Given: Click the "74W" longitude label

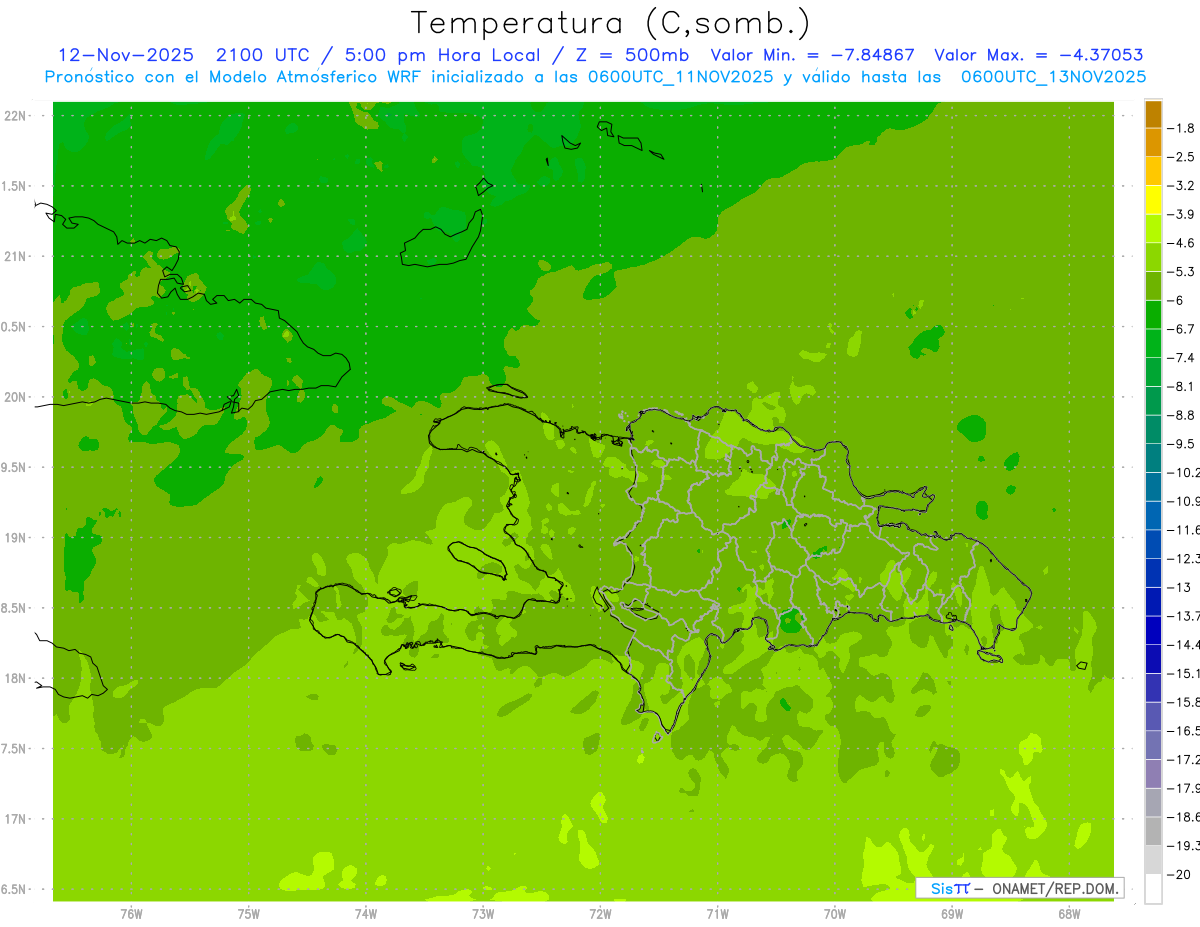Looking at the screenshot, I should 365,914.
